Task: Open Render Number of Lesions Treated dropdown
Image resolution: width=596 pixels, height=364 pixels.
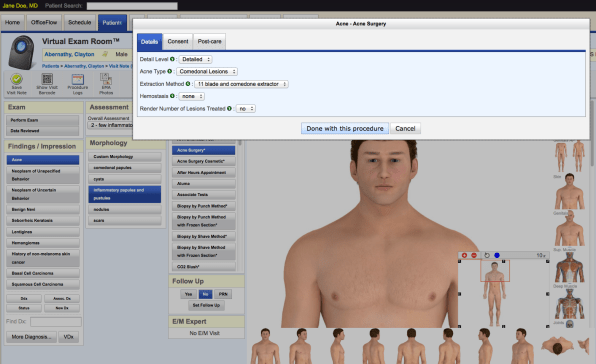Action: click(246, 109)
